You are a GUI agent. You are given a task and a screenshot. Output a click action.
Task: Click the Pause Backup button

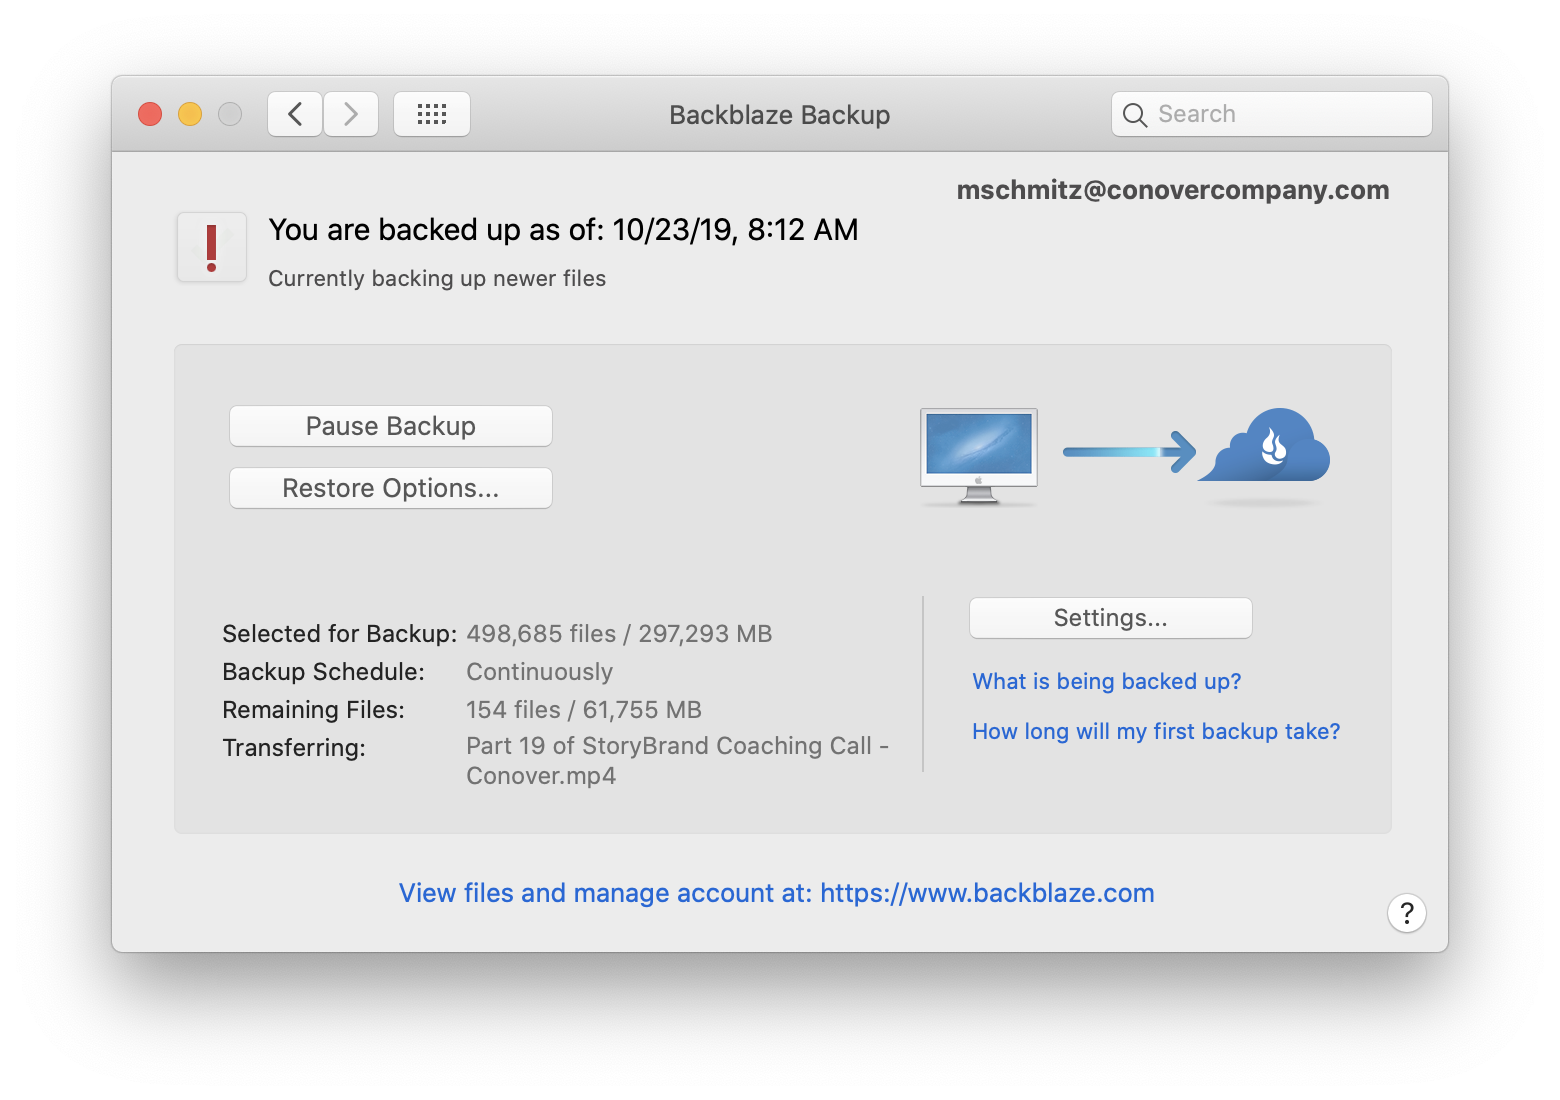click(x=391, y=426)
